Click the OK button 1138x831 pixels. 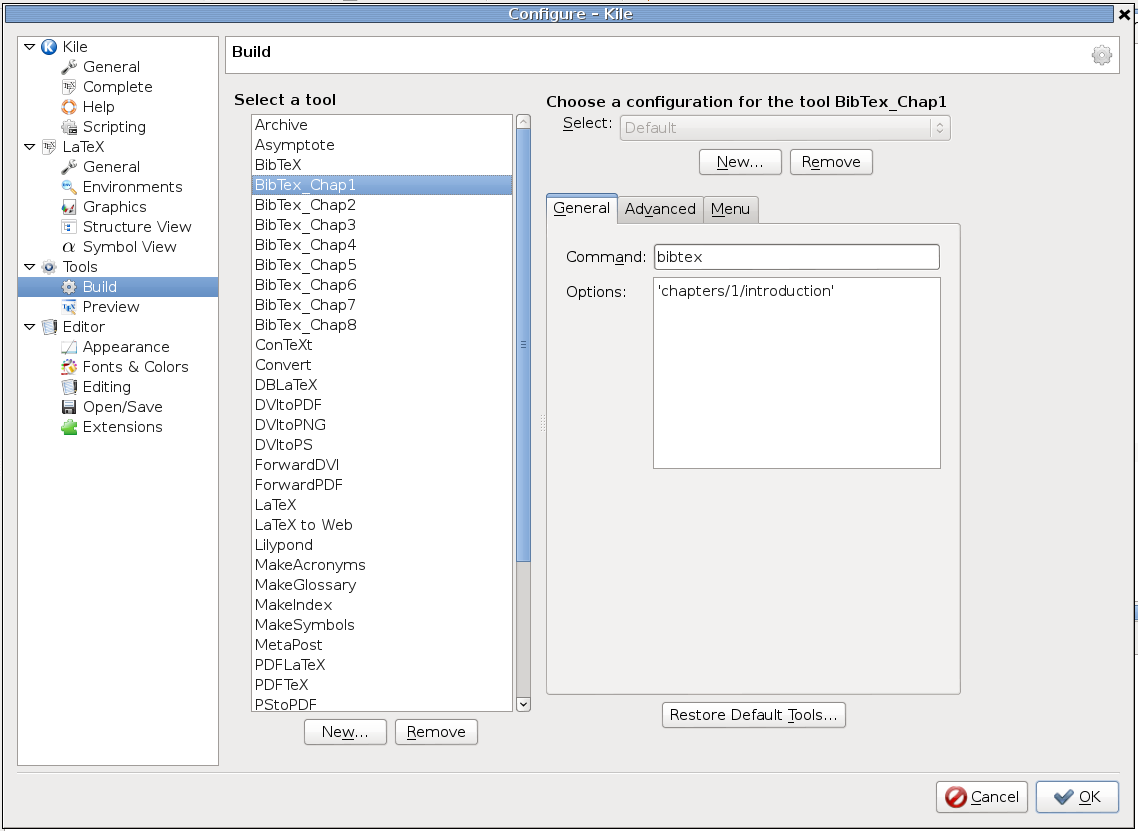coord(1077,797)
